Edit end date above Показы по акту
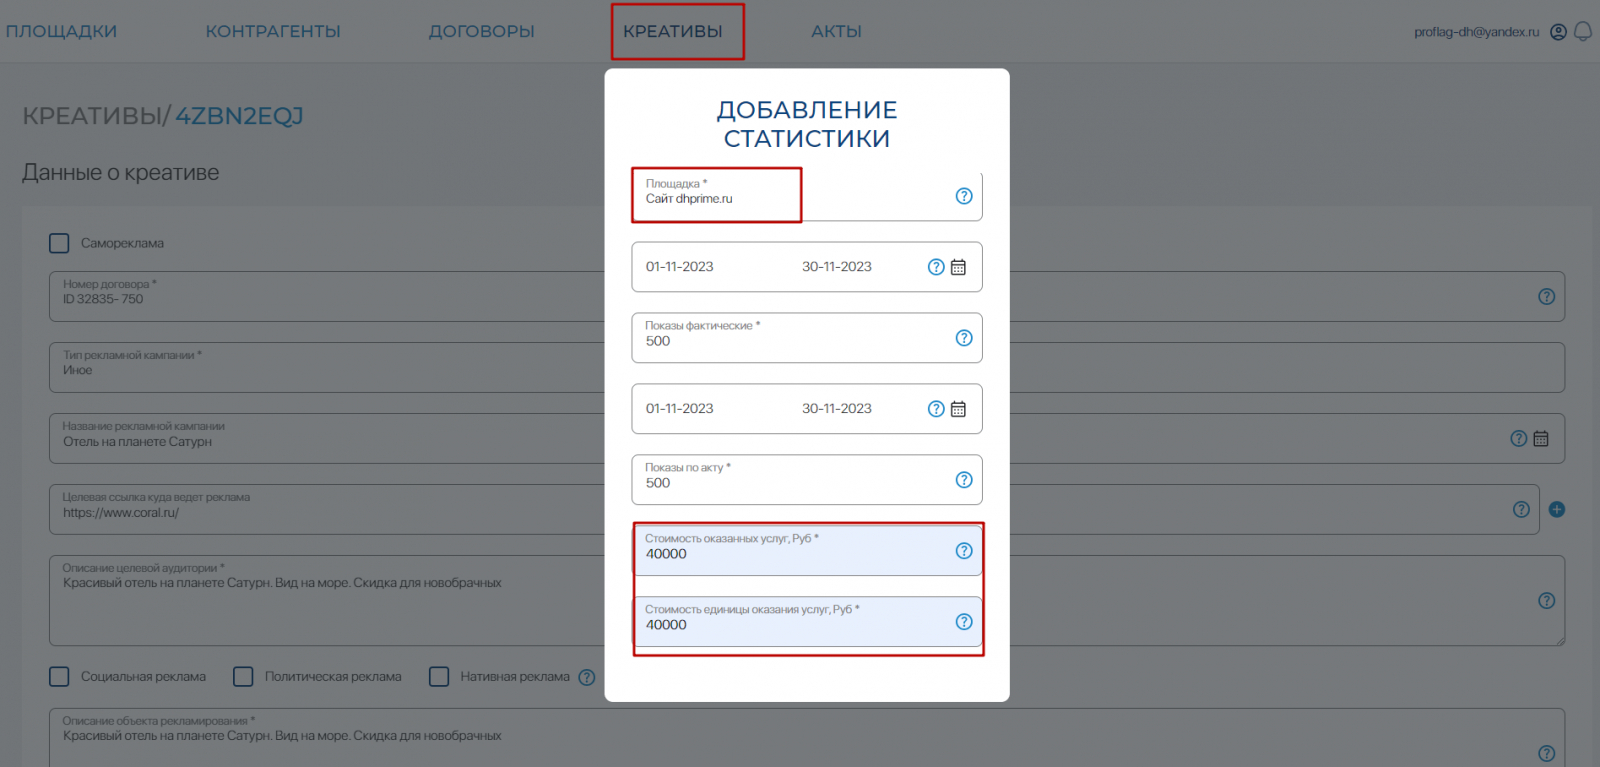Viewport: 1600px width, 767px height. (x=837, y=409)
